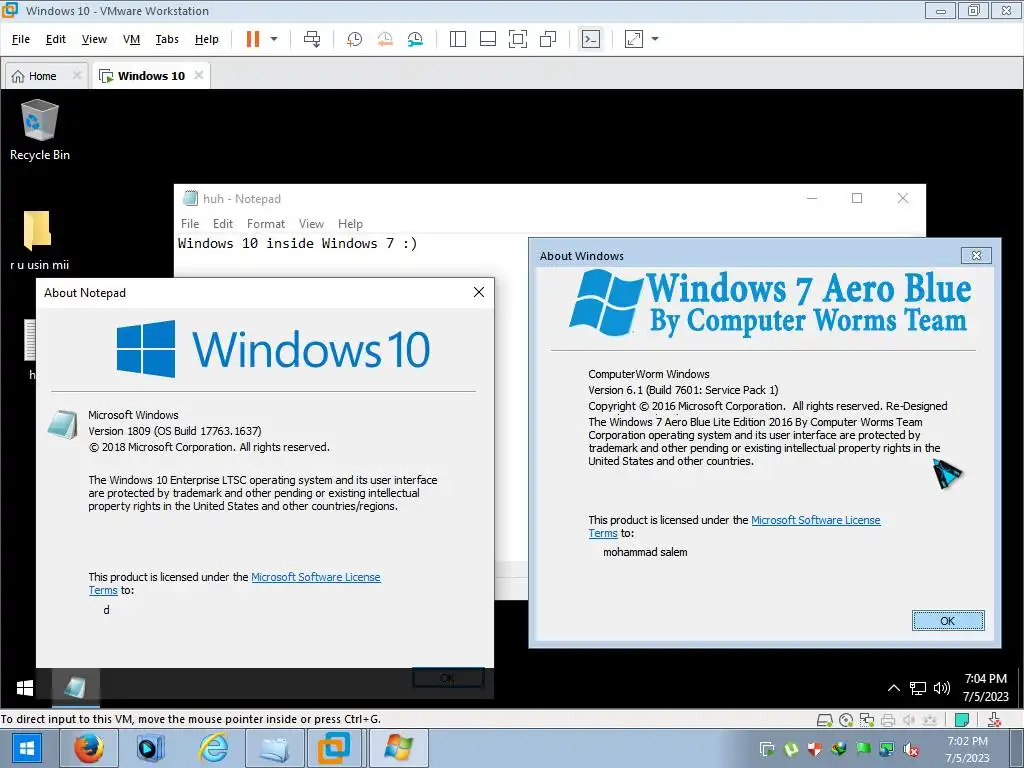
Task: Open Windows Explorer from host taskbar
Action: point(275,748)
